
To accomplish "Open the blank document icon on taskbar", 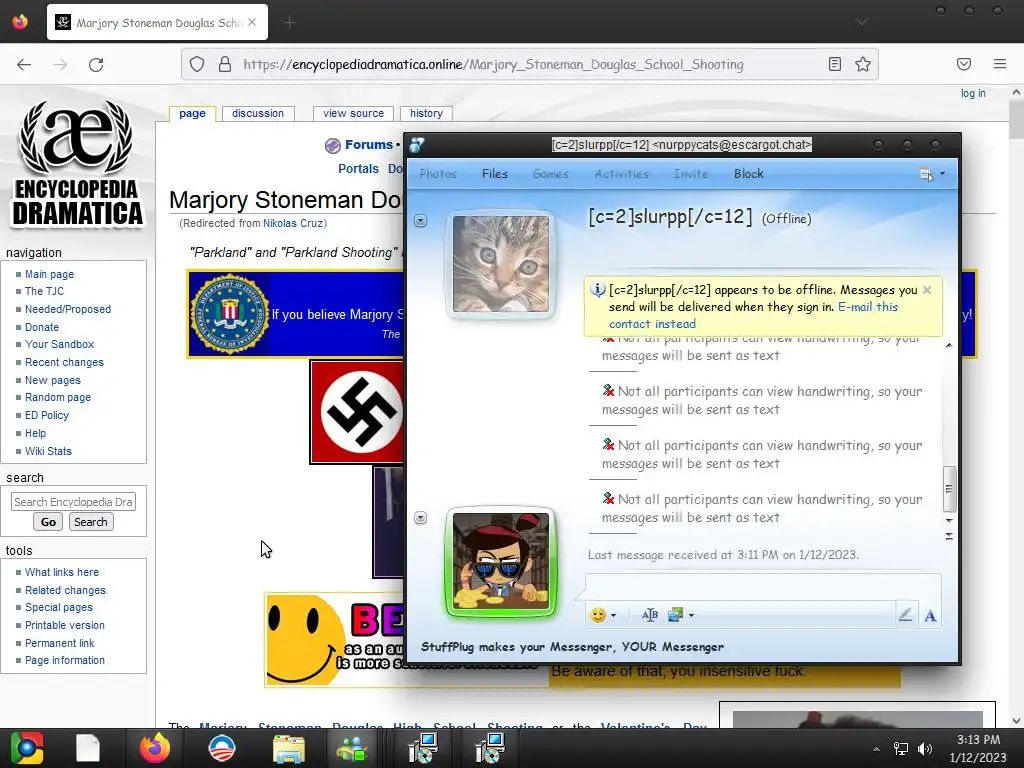I will coord(88,748).
